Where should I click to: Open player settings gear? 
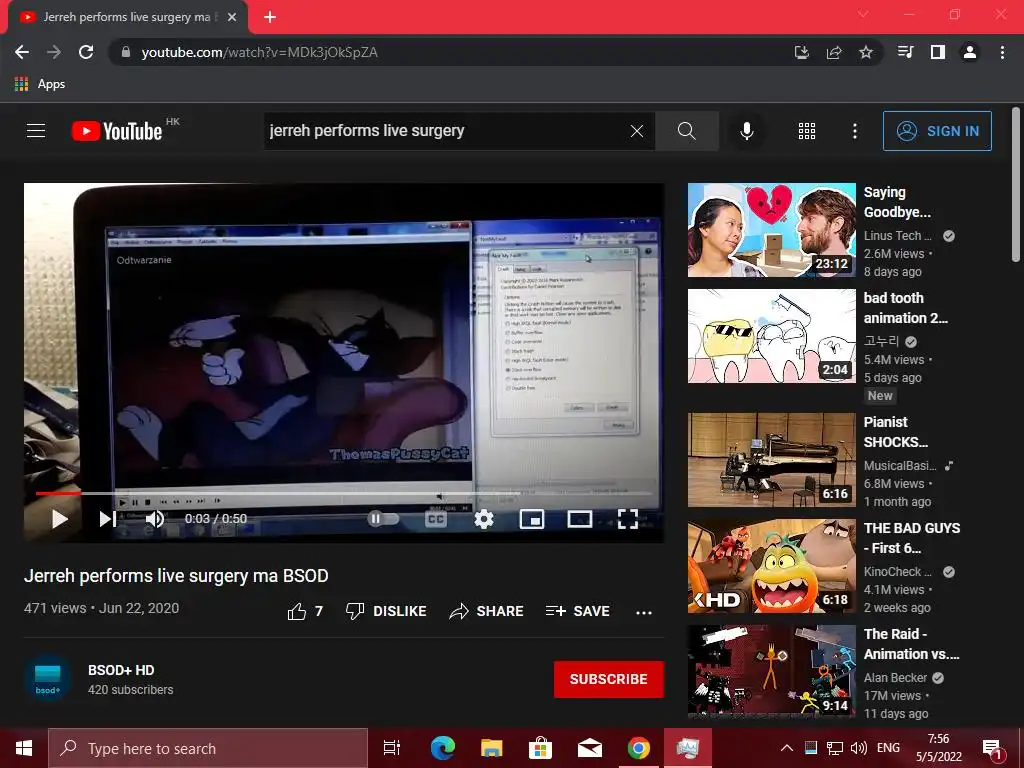483,519
